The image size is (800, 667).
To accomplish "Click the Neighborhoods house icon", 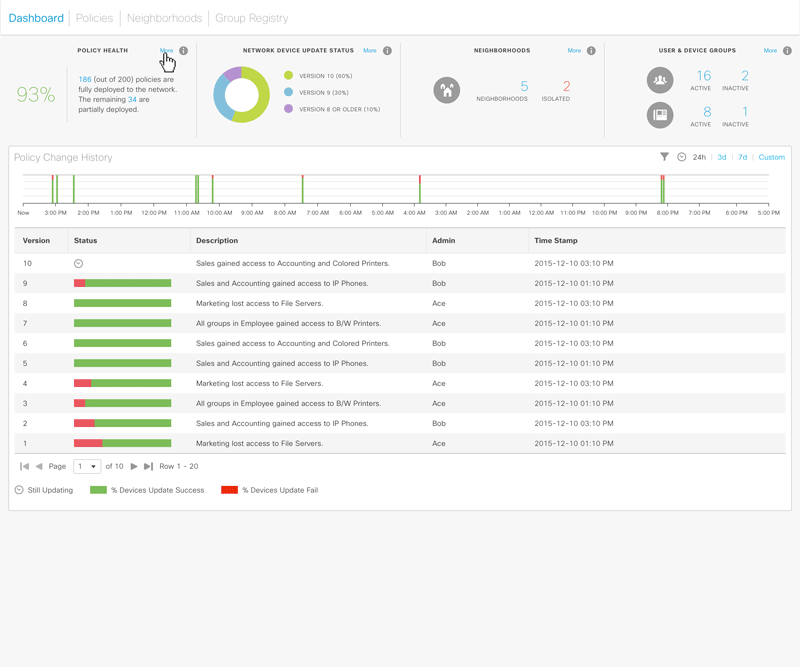I will [447, 90].
